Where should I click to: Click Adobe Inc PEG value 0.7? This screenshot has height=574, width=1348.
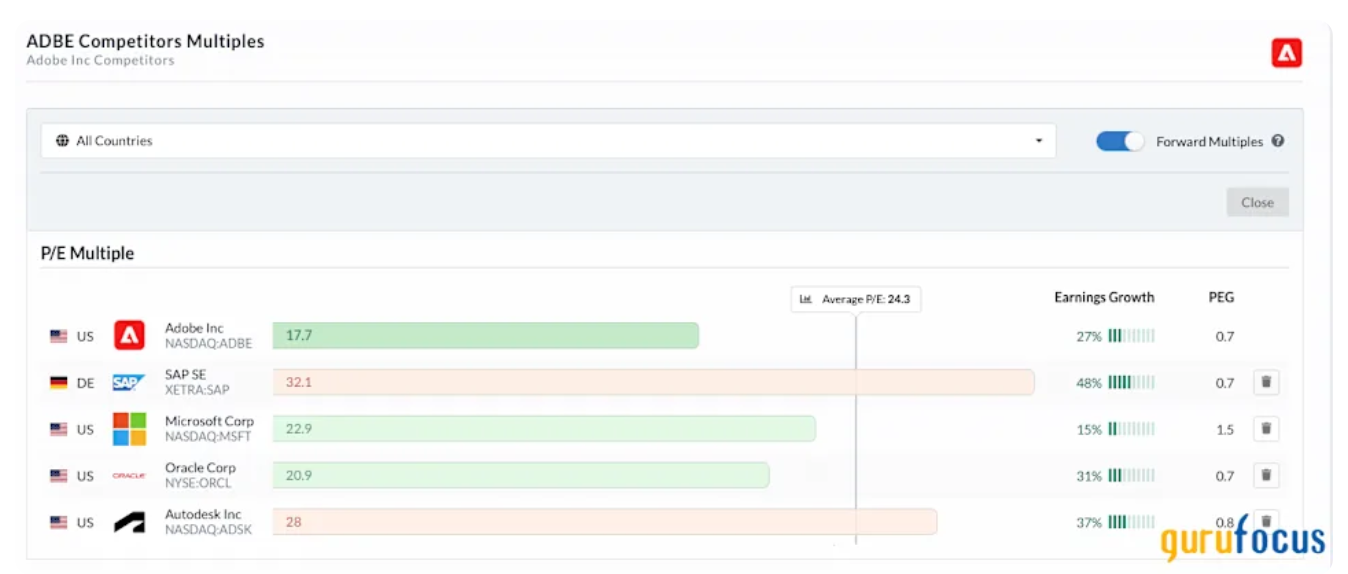coord(1225,336)
